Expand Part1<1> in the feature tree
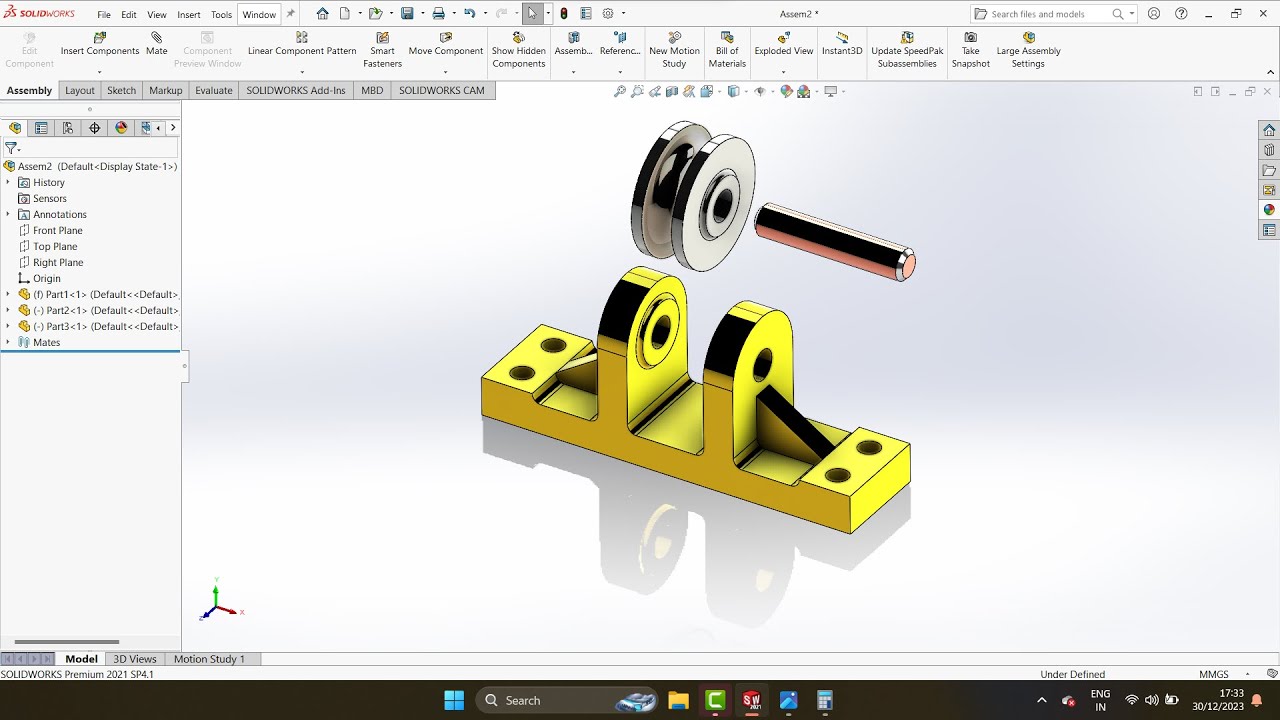This screenshot has height=720, width=1280. click(x=8, y=294)
